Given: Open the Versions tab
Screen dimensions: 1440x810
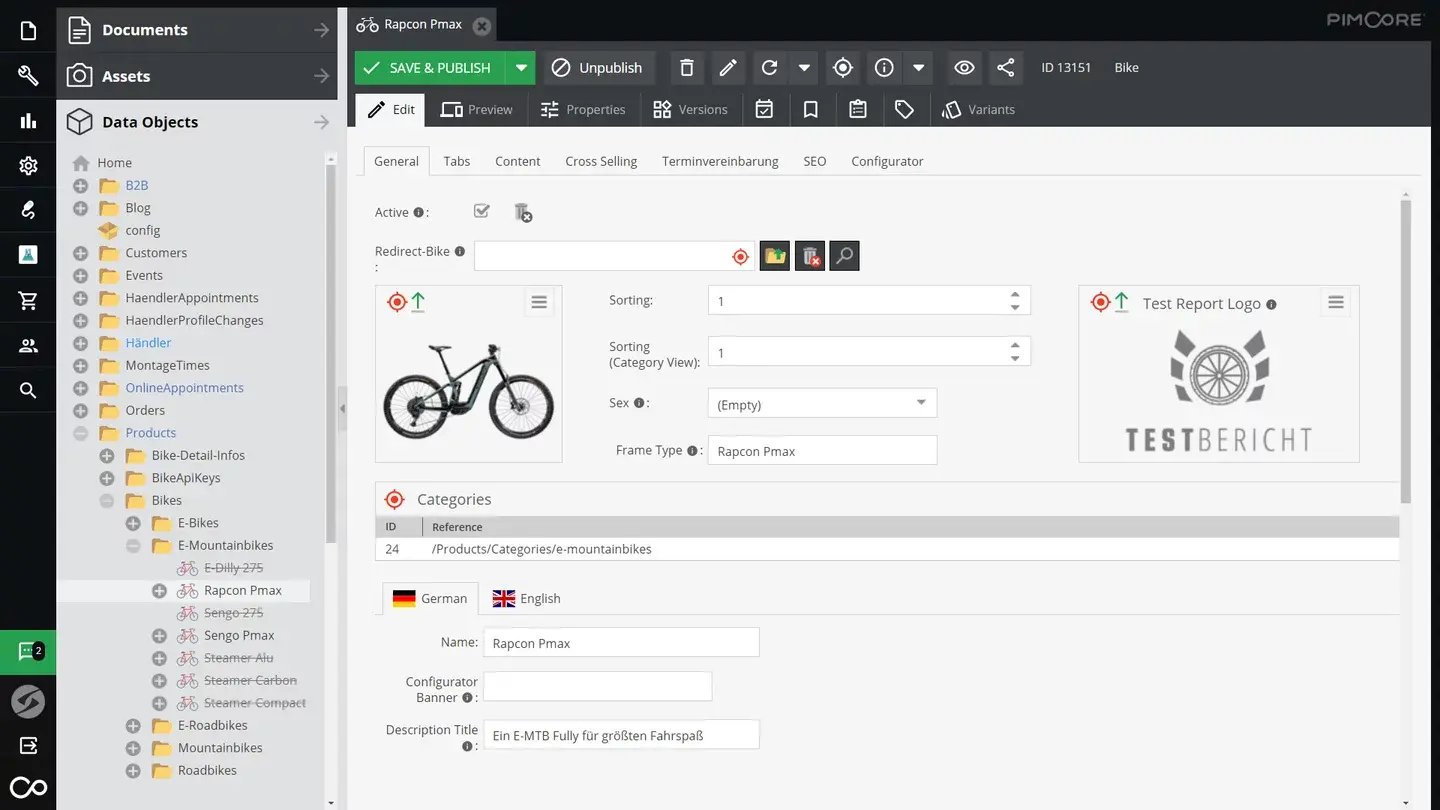Looking at the screenshot, I should [x=690, y=110].
